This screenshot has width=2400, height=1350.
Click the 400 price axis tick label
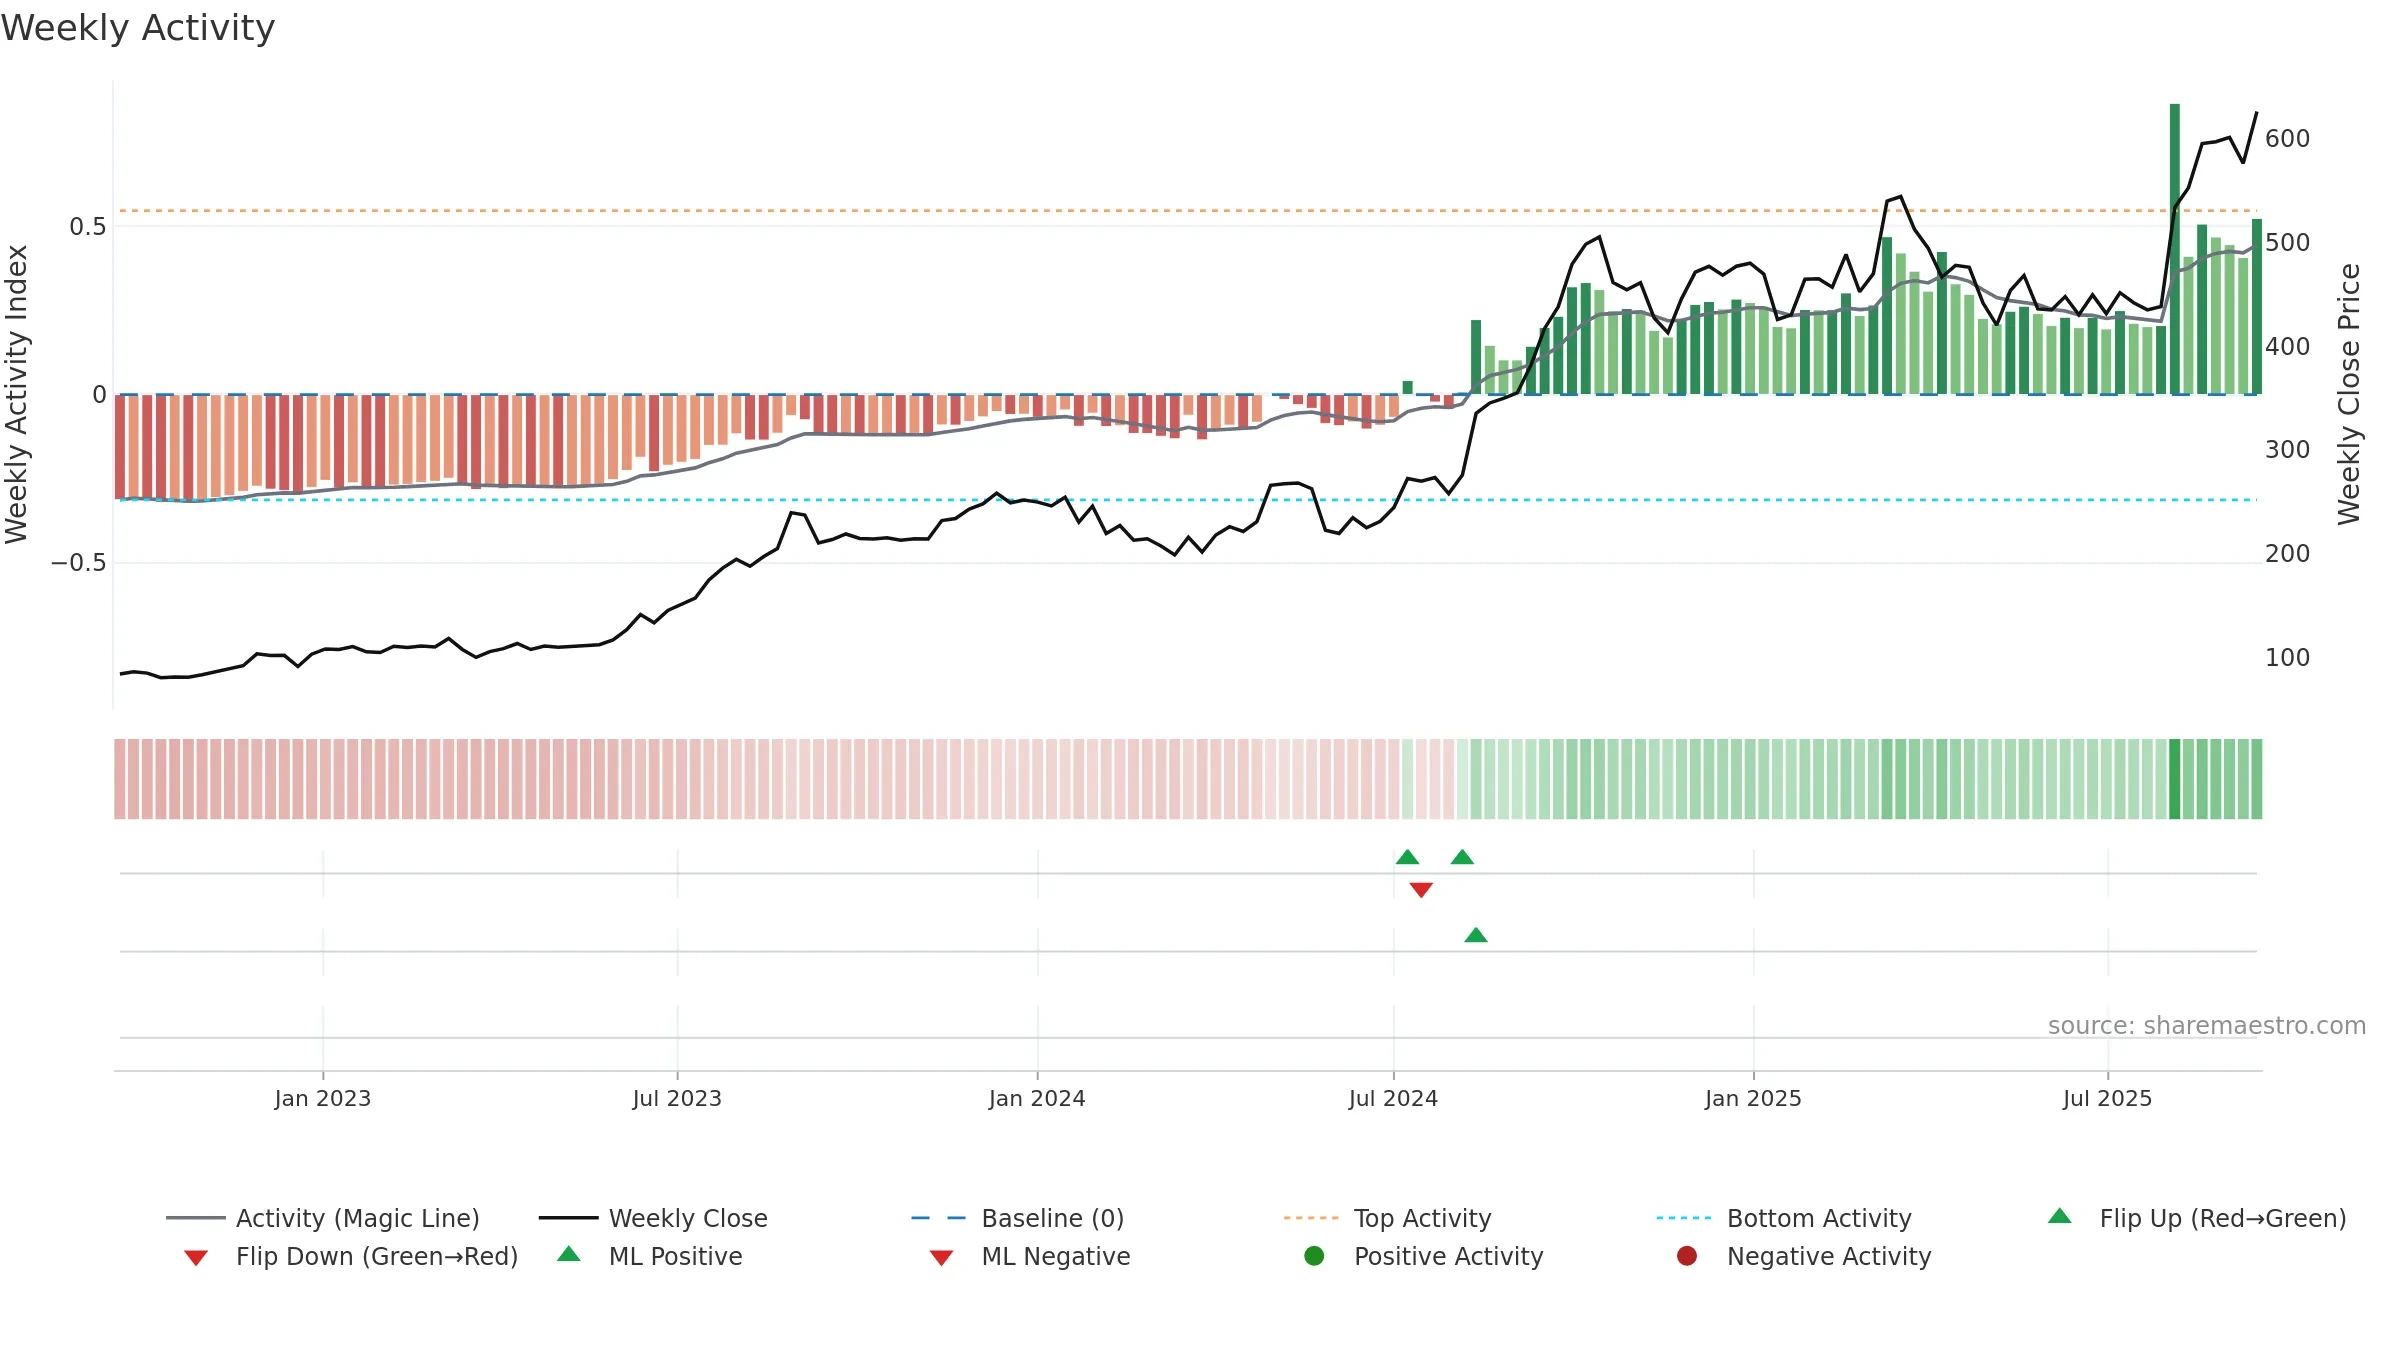pos(2287,347)
